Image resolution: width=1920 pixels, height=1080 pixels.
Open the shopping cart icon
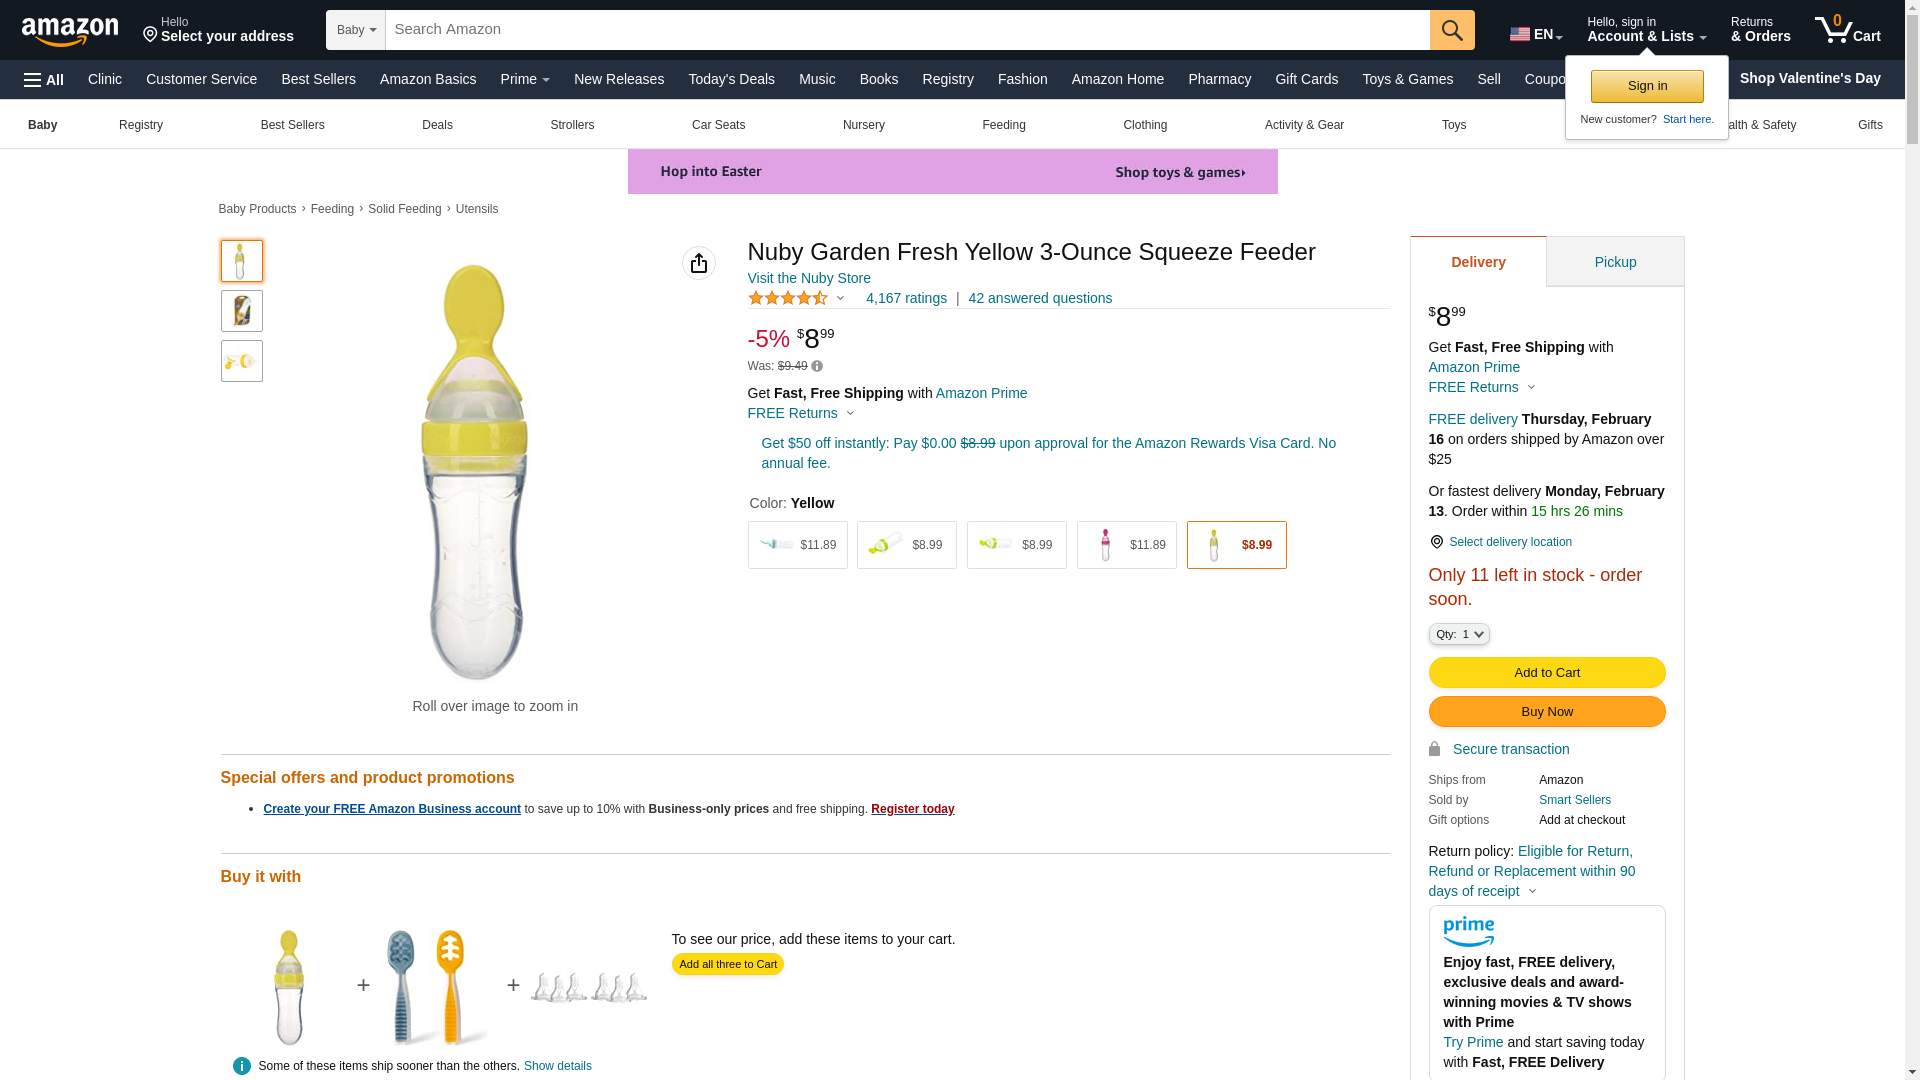pyautogui.click(x=1846, y=30)
